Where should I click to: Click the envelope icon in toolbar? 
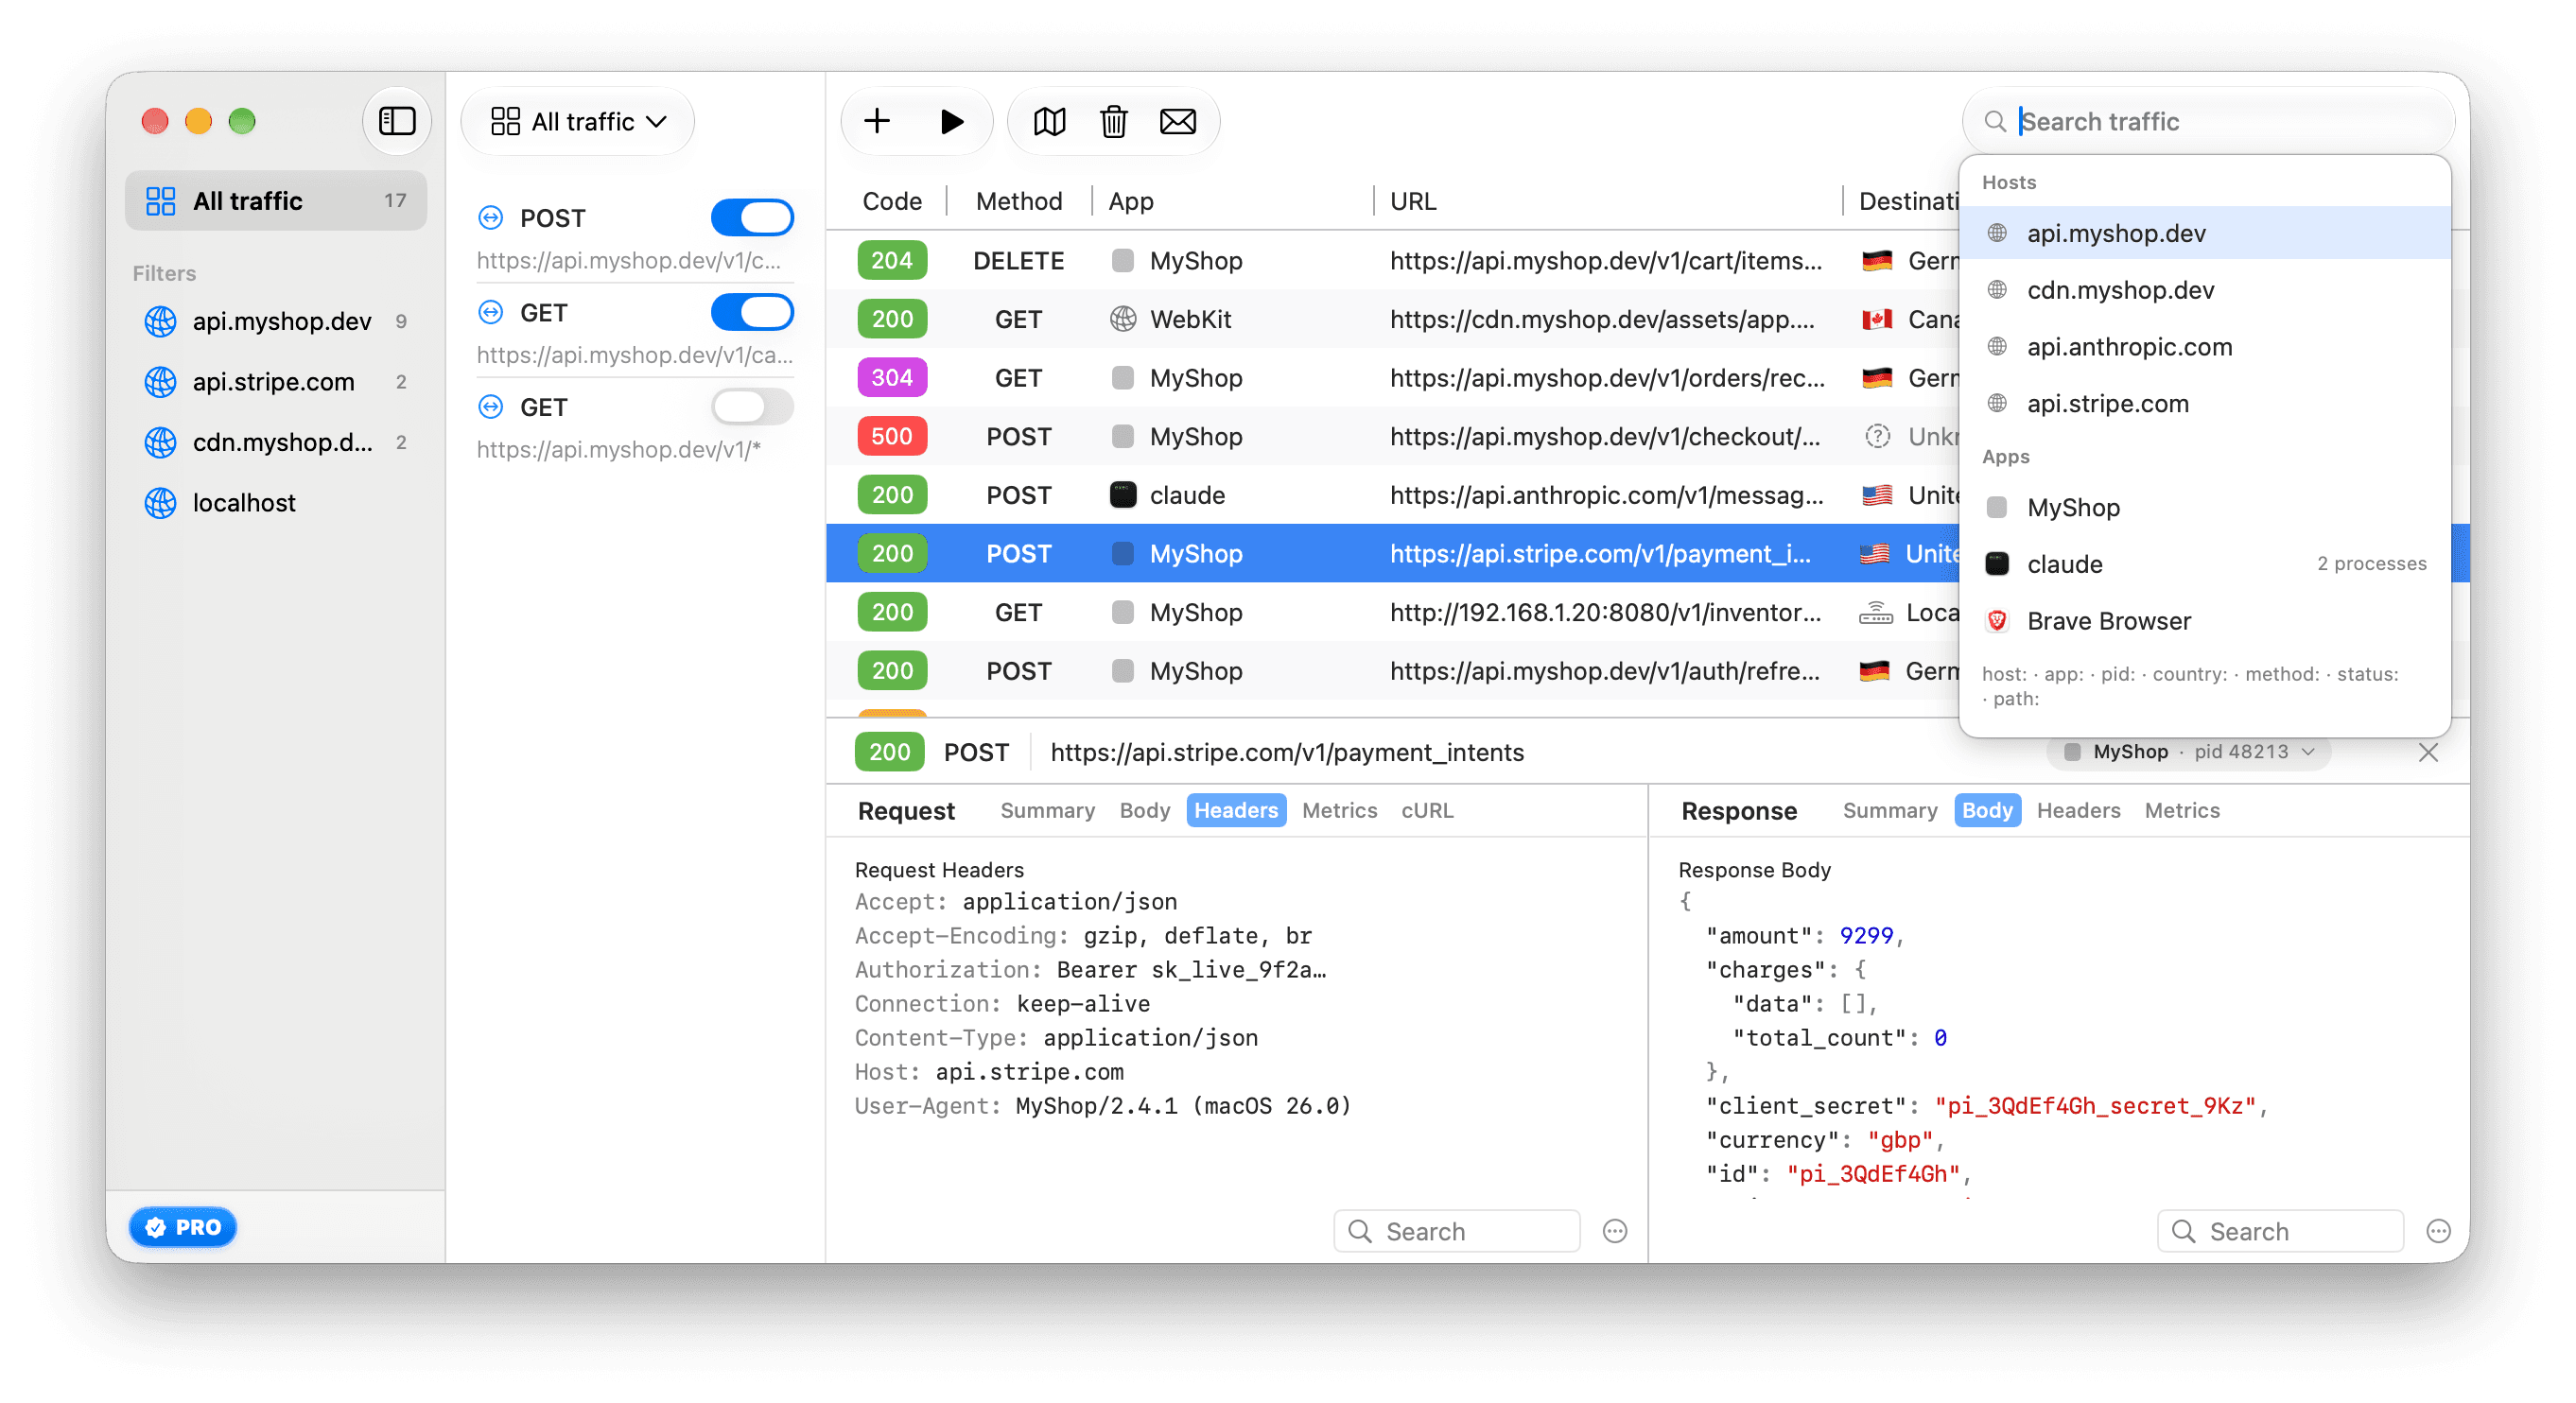[x=1177, y=121]
